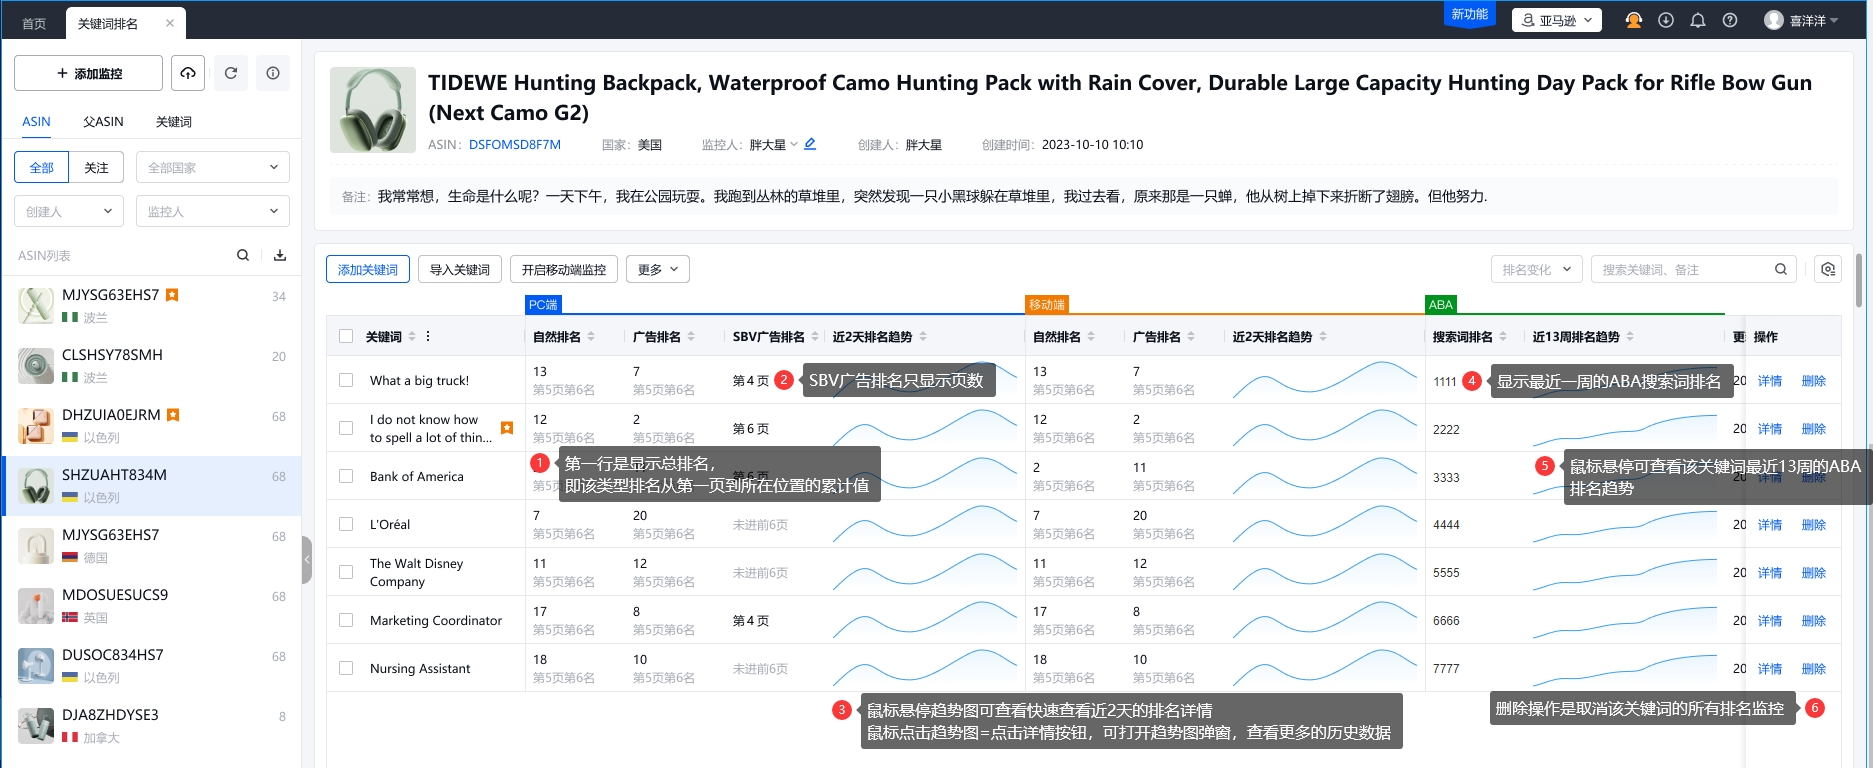This screenshot has width=1873, height=768.
Task: Open the customer service headset icon
Action: tap(1634, 20)
